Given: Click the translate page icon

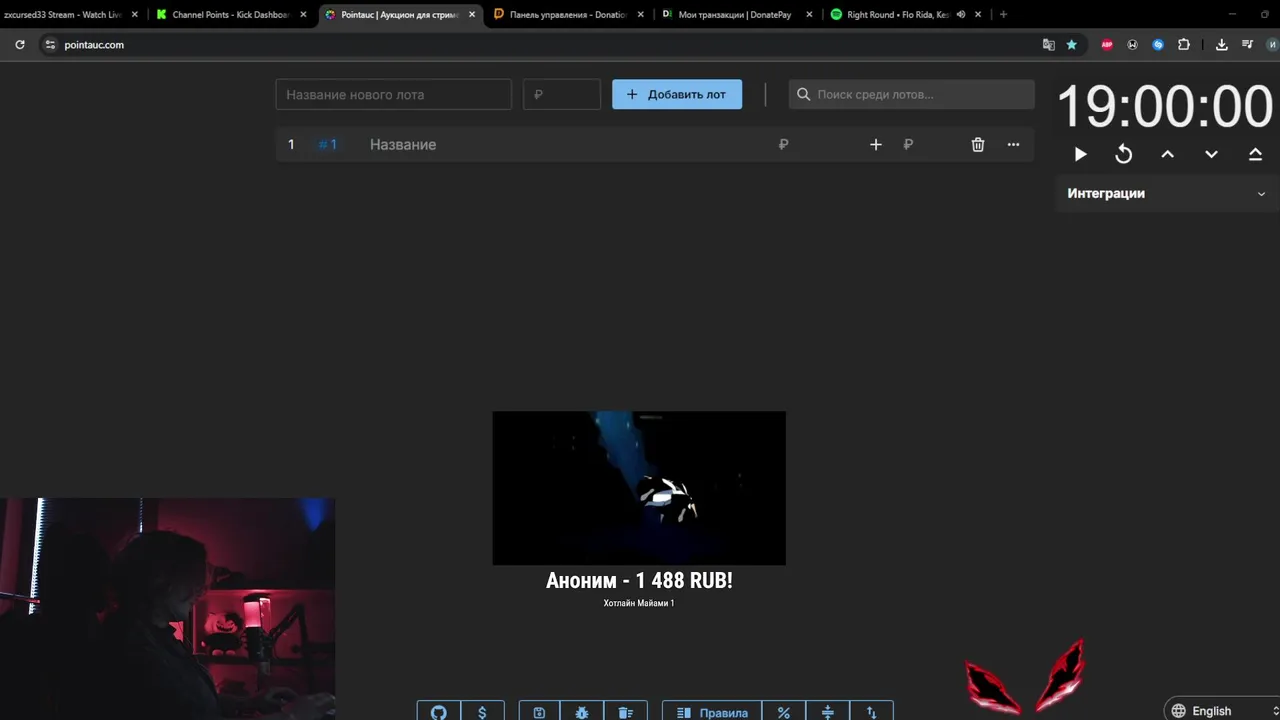Looking at the screenshot, I should (x=1048, y=44).
